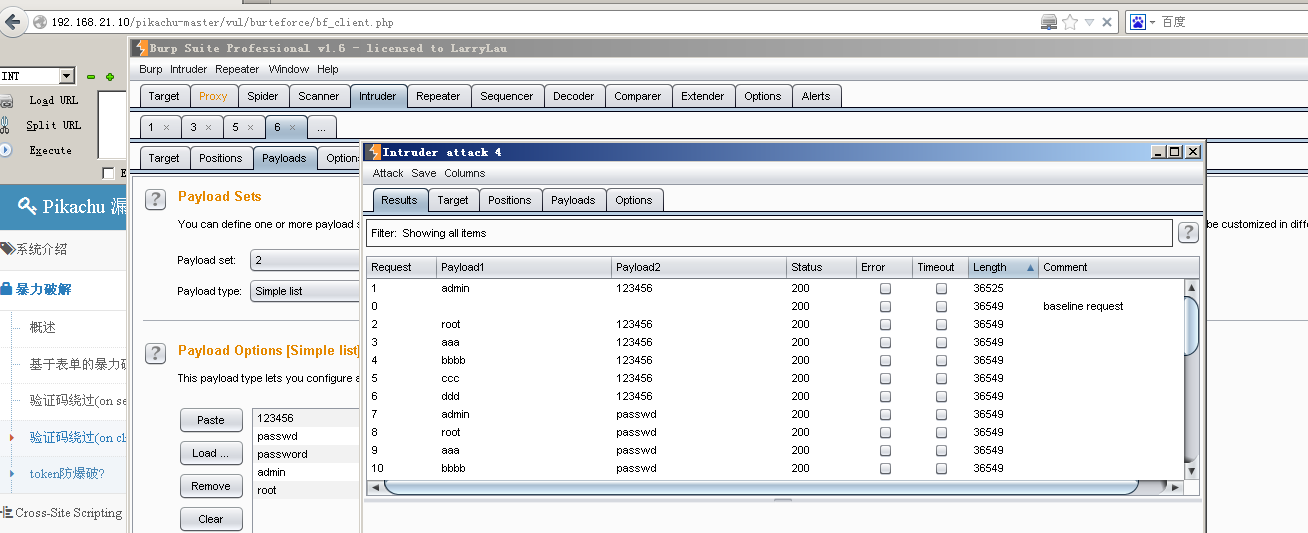Screen dimensions: 1308x533
Task: Switch to the Spider tab
Action: click(263, 96)
